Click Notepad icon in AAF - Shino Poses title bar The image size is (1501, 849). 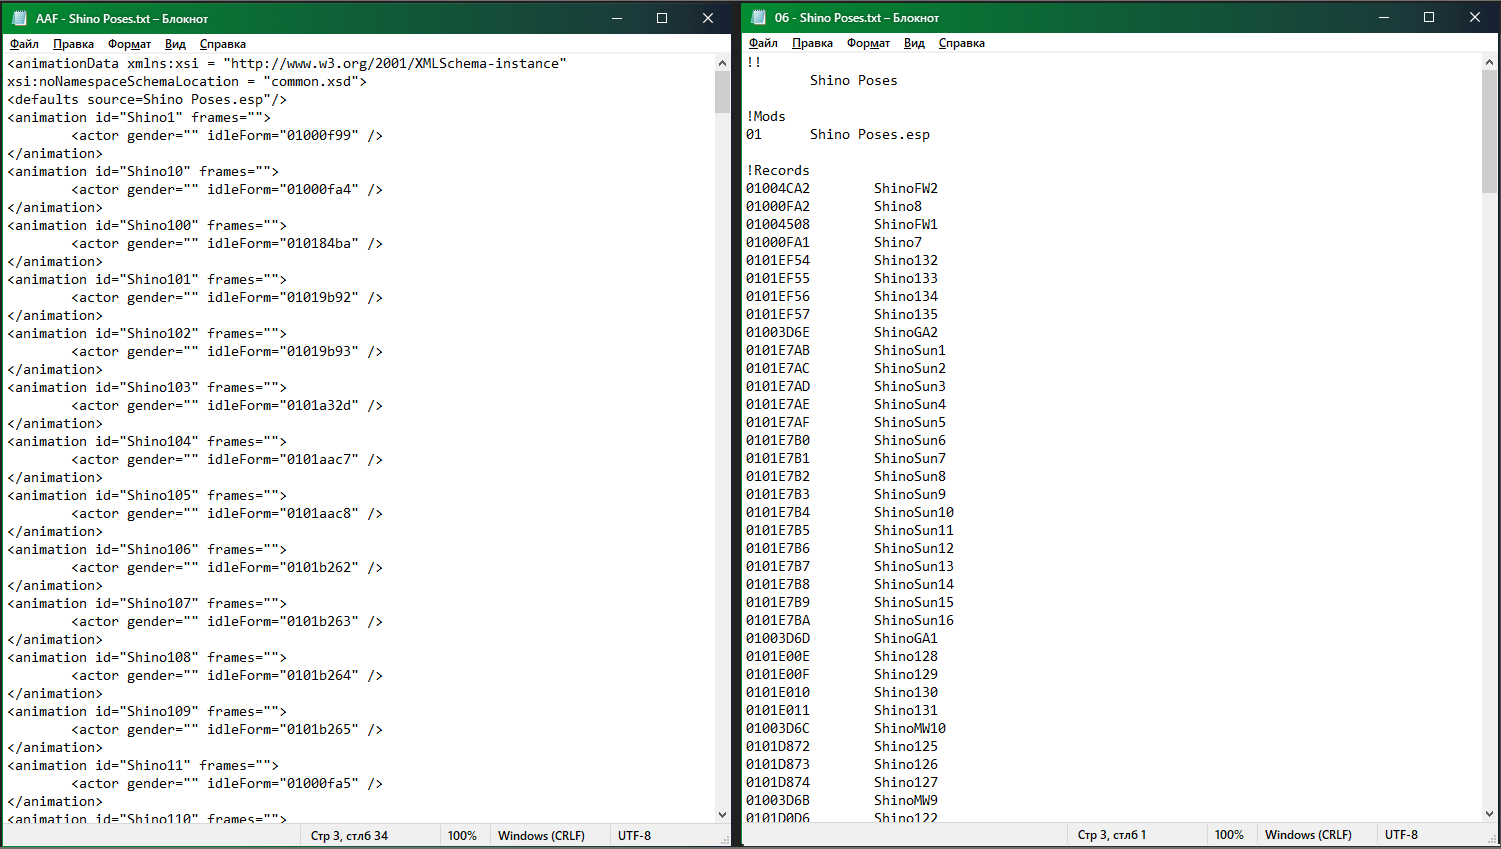point(19,18)
